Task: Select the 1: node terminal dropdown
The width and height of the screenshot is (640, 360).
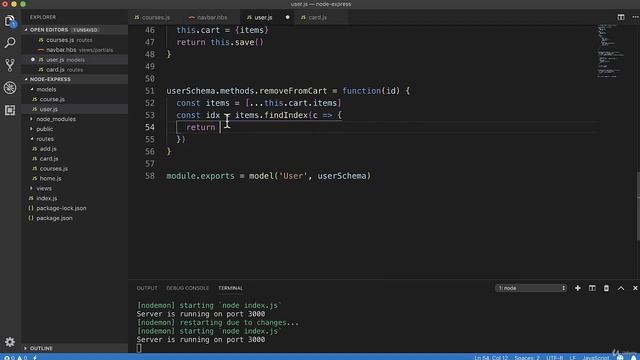Action: pos(531,288)
